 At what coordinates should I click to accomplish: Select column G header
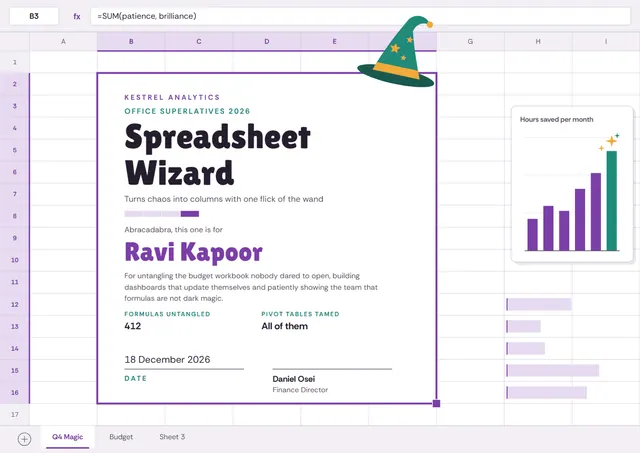coord(470,41)
